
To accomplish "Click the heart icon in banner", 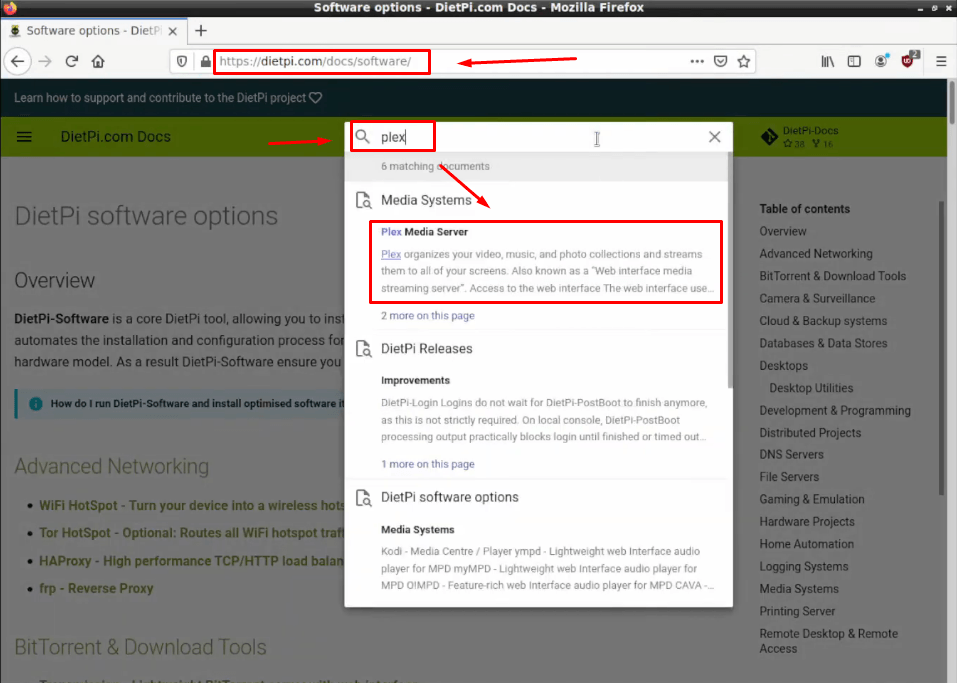I will (316, 98).
